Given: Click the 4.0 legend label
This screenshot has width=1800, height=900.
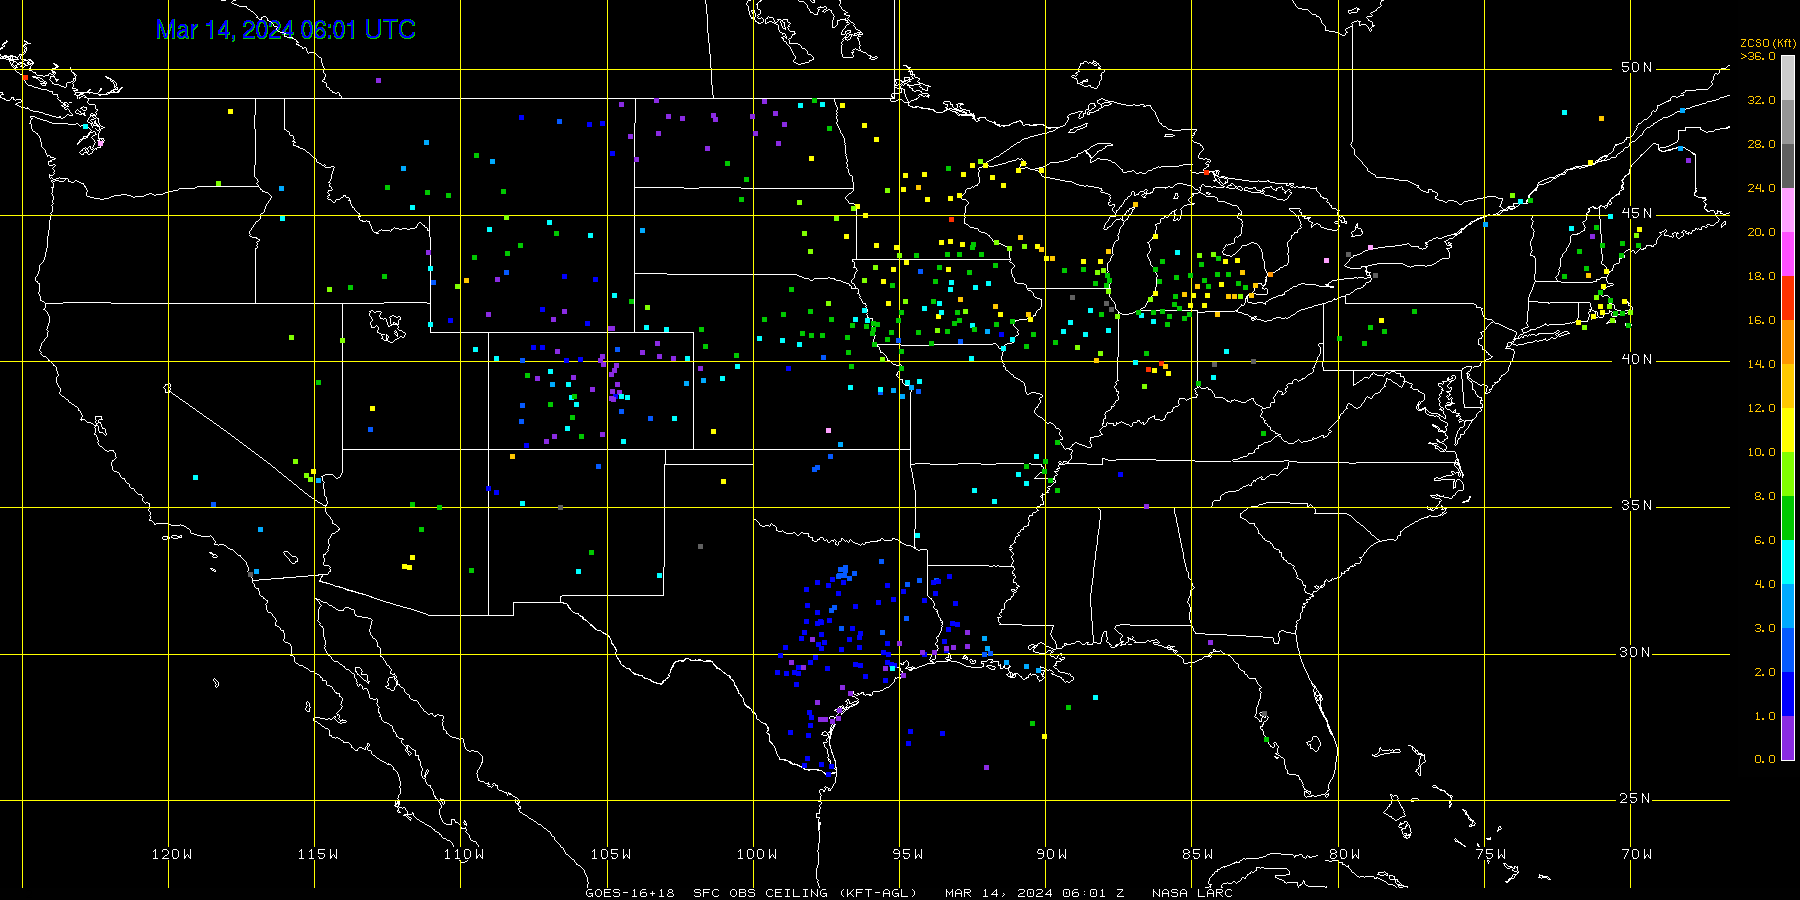Looking at the screenshot, I should [x=1764, y=584].
